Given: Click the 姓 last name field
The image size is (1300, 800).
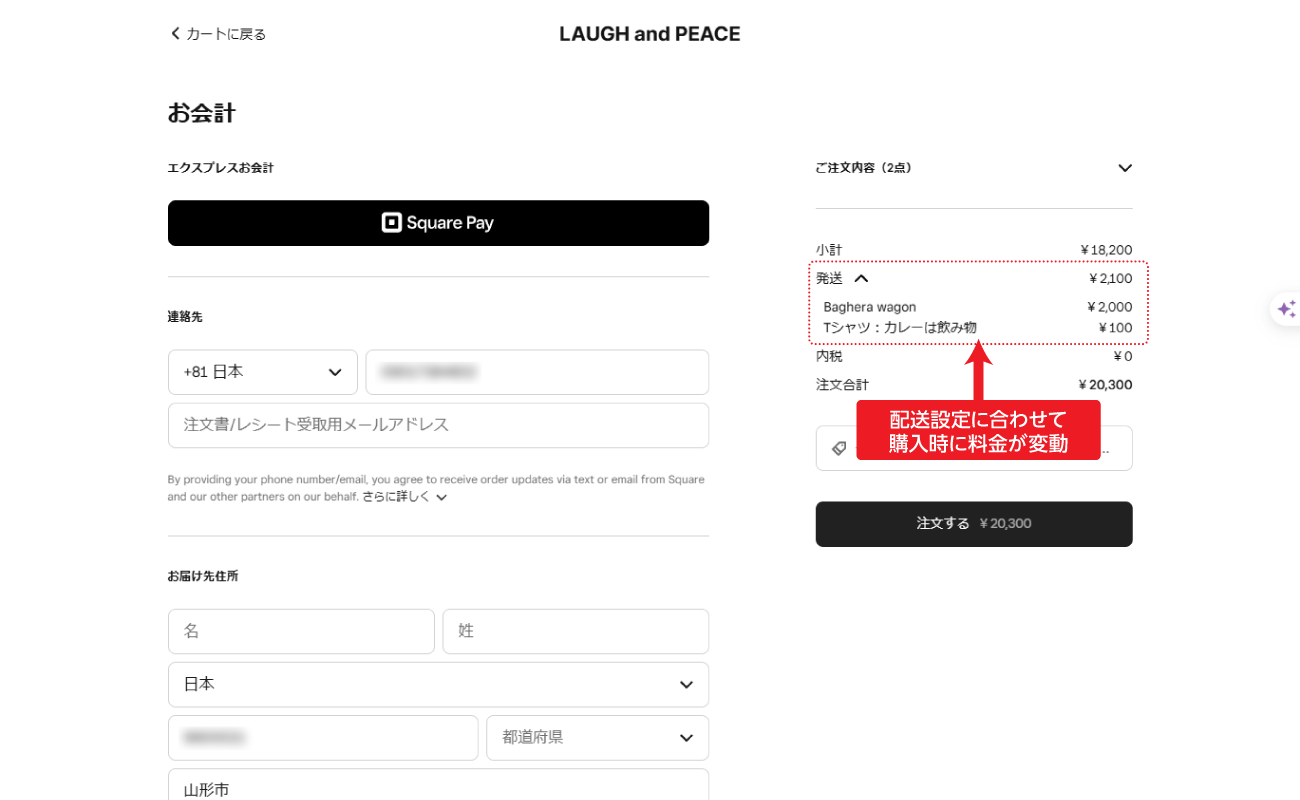Looking at the screenshot, I should click(575, 631).
